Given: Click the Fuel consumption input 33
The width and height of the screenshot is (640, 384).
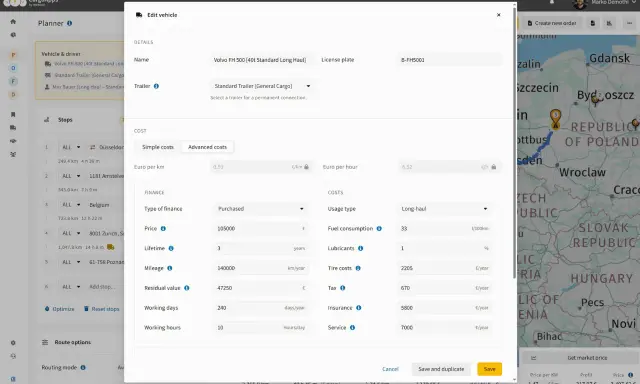Looking at the screenshot, I should (x=444, y=229).
